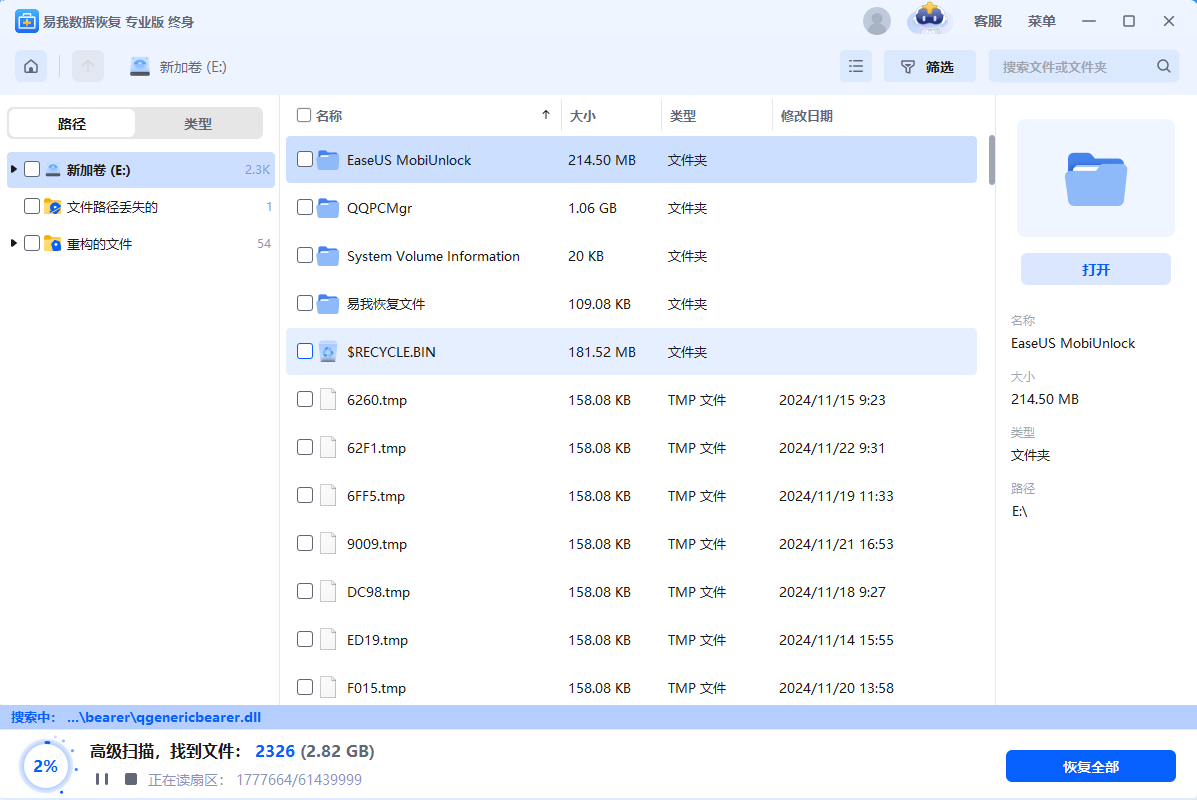Sort by name using the arrow
Screen dimensions: 1197x800
click(x=545, y=116)
